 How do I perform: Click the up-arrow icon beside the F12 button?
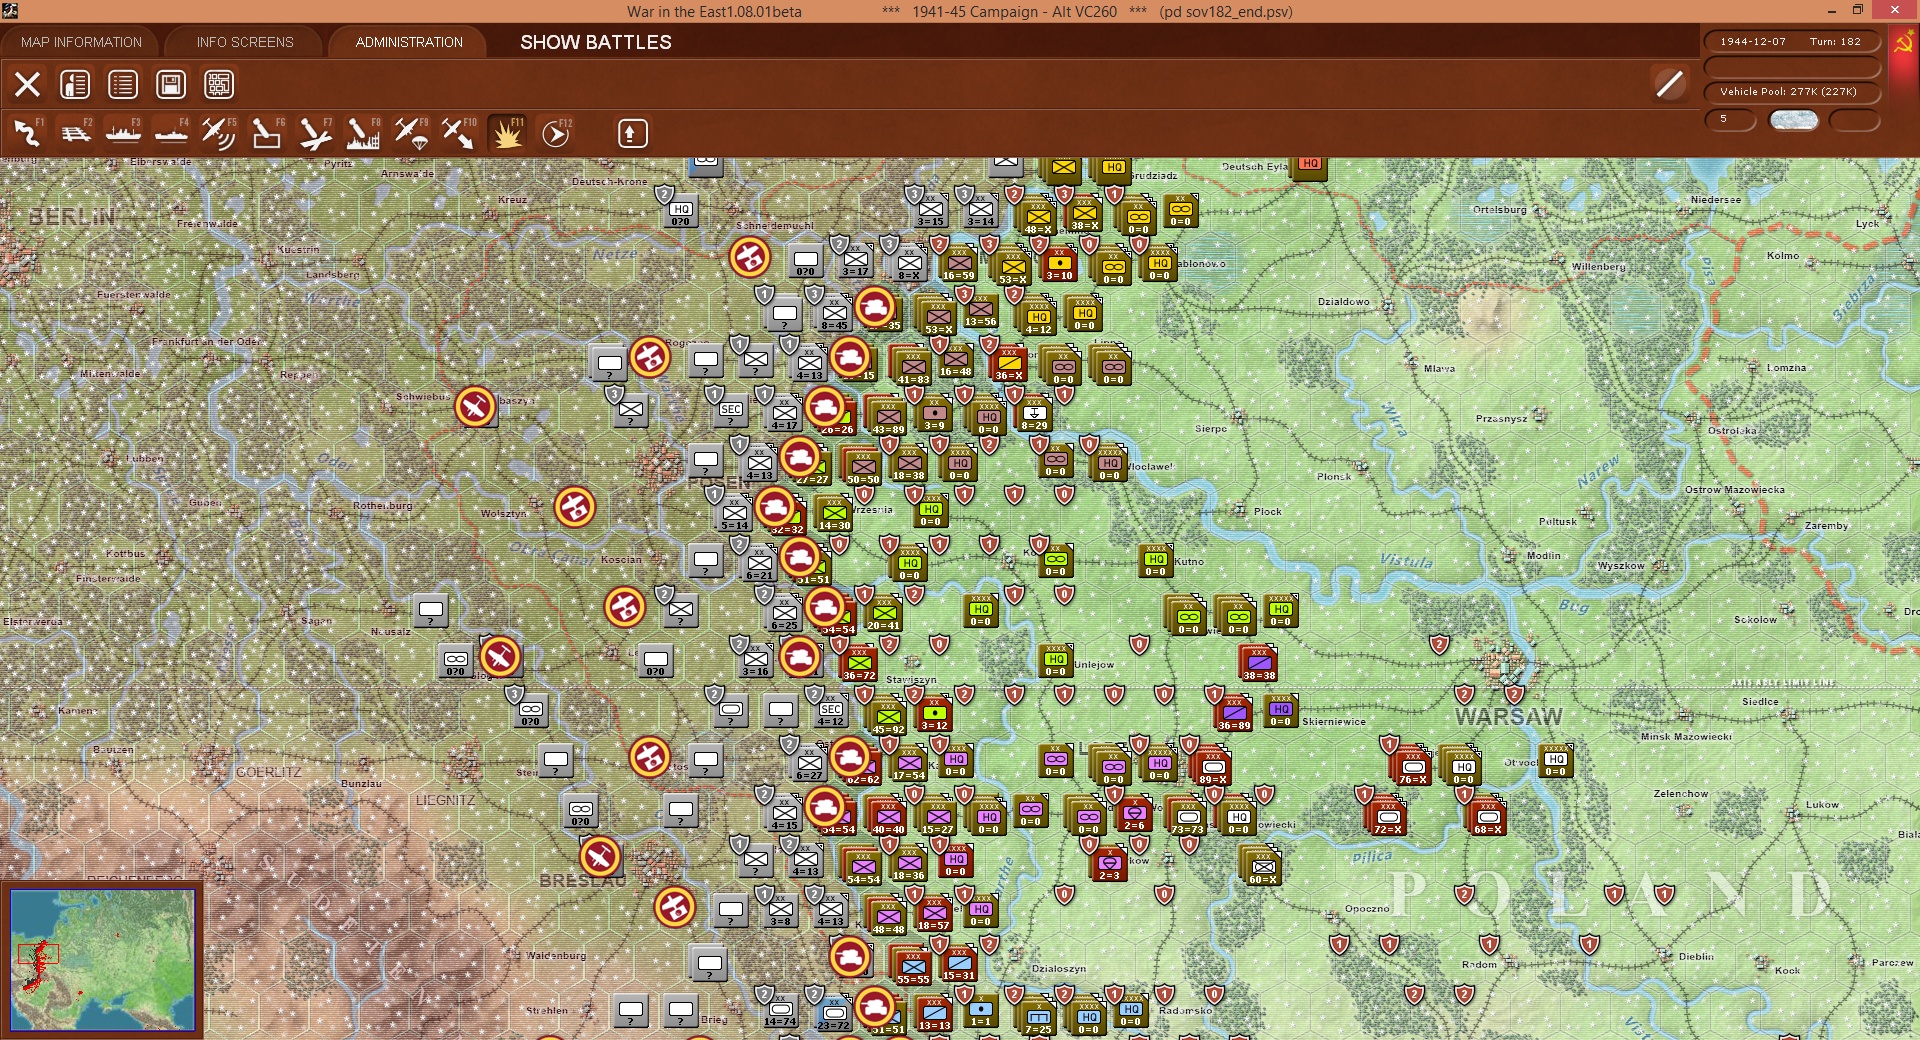click(632, 133)
